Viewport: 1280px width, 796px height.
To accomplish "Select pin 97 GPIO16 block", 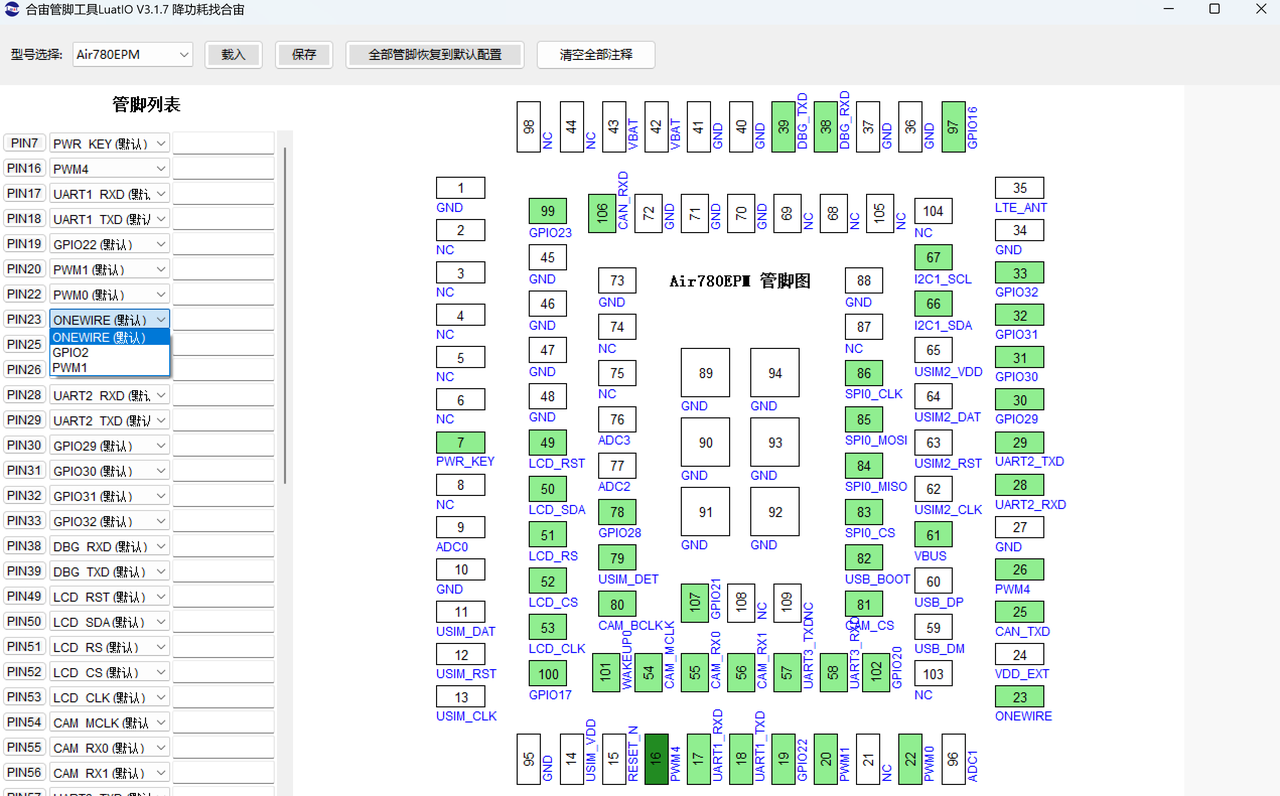I will click(953, 127).
